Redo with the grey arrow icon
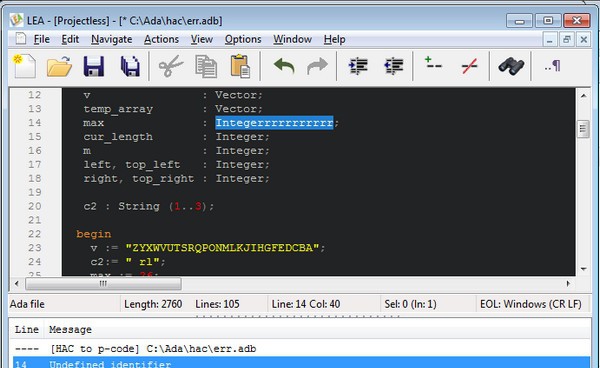Screen dimensions: 600x368 [317, 66]
